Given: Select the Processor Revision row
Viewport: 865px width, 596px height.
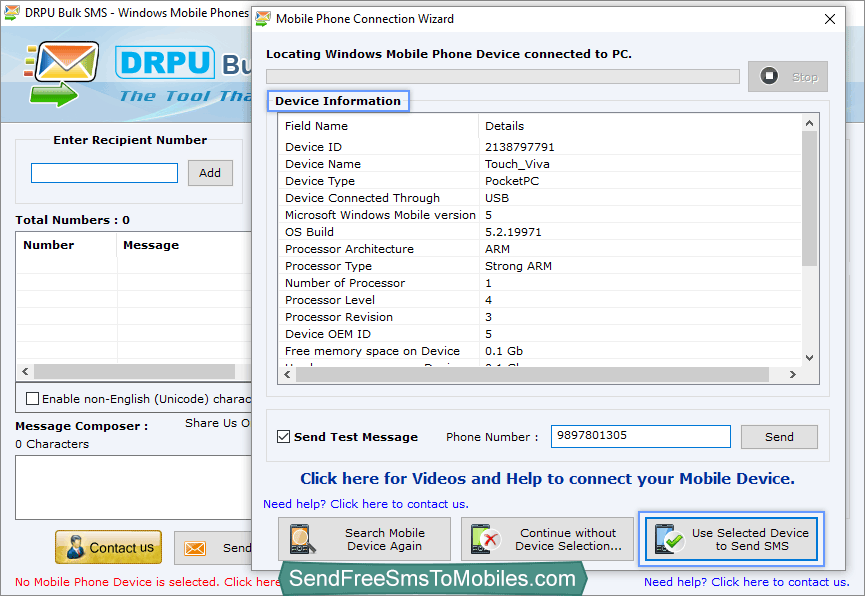Looking at the screenshot, I should coord(540,317).
